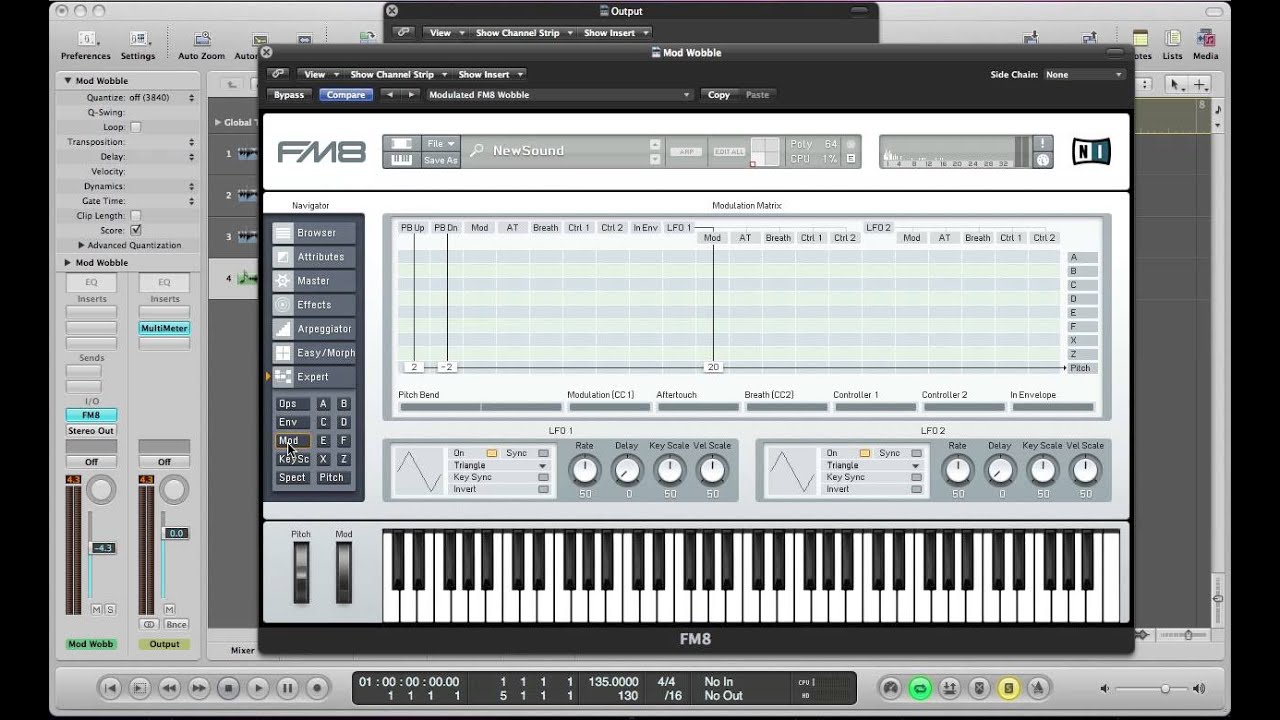Open the Modulated FM8 Wobble preset dropdown
Screen dimensions: 1280x720
click(559, 95)
